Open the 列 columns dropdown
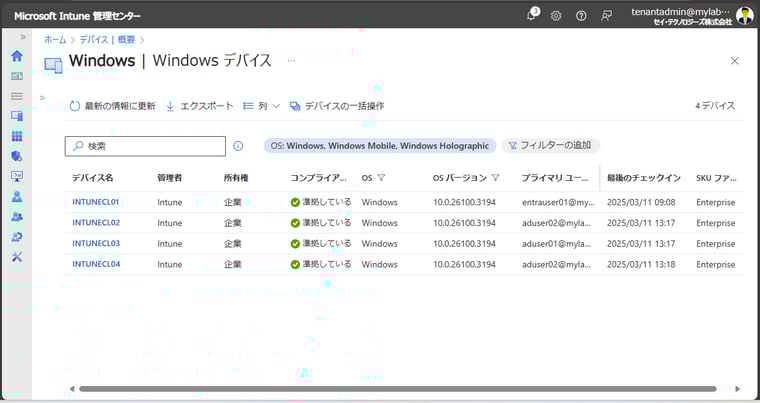Viewport: 760px width, 403px height. pos(261,106)
